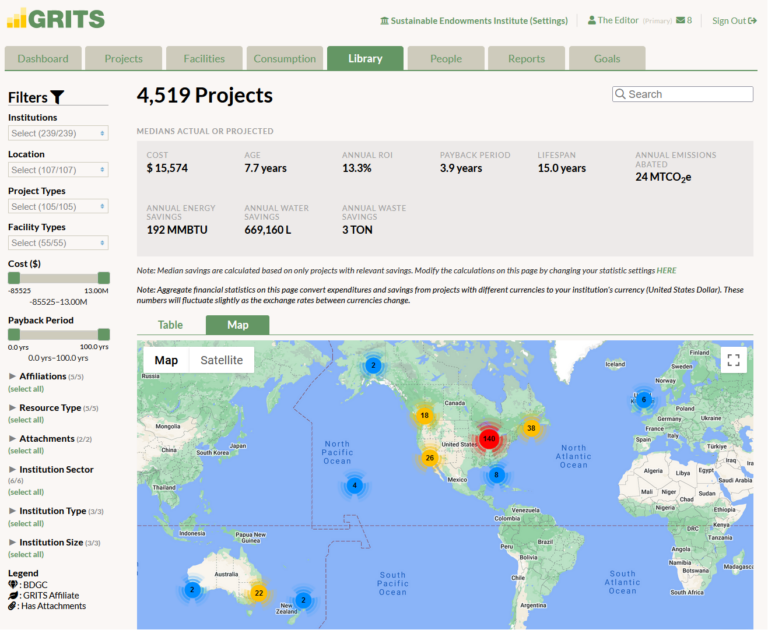Screen dimensions: 768x630
Task: Toggle fullscreen map view icon
Action: click(733, 361)
